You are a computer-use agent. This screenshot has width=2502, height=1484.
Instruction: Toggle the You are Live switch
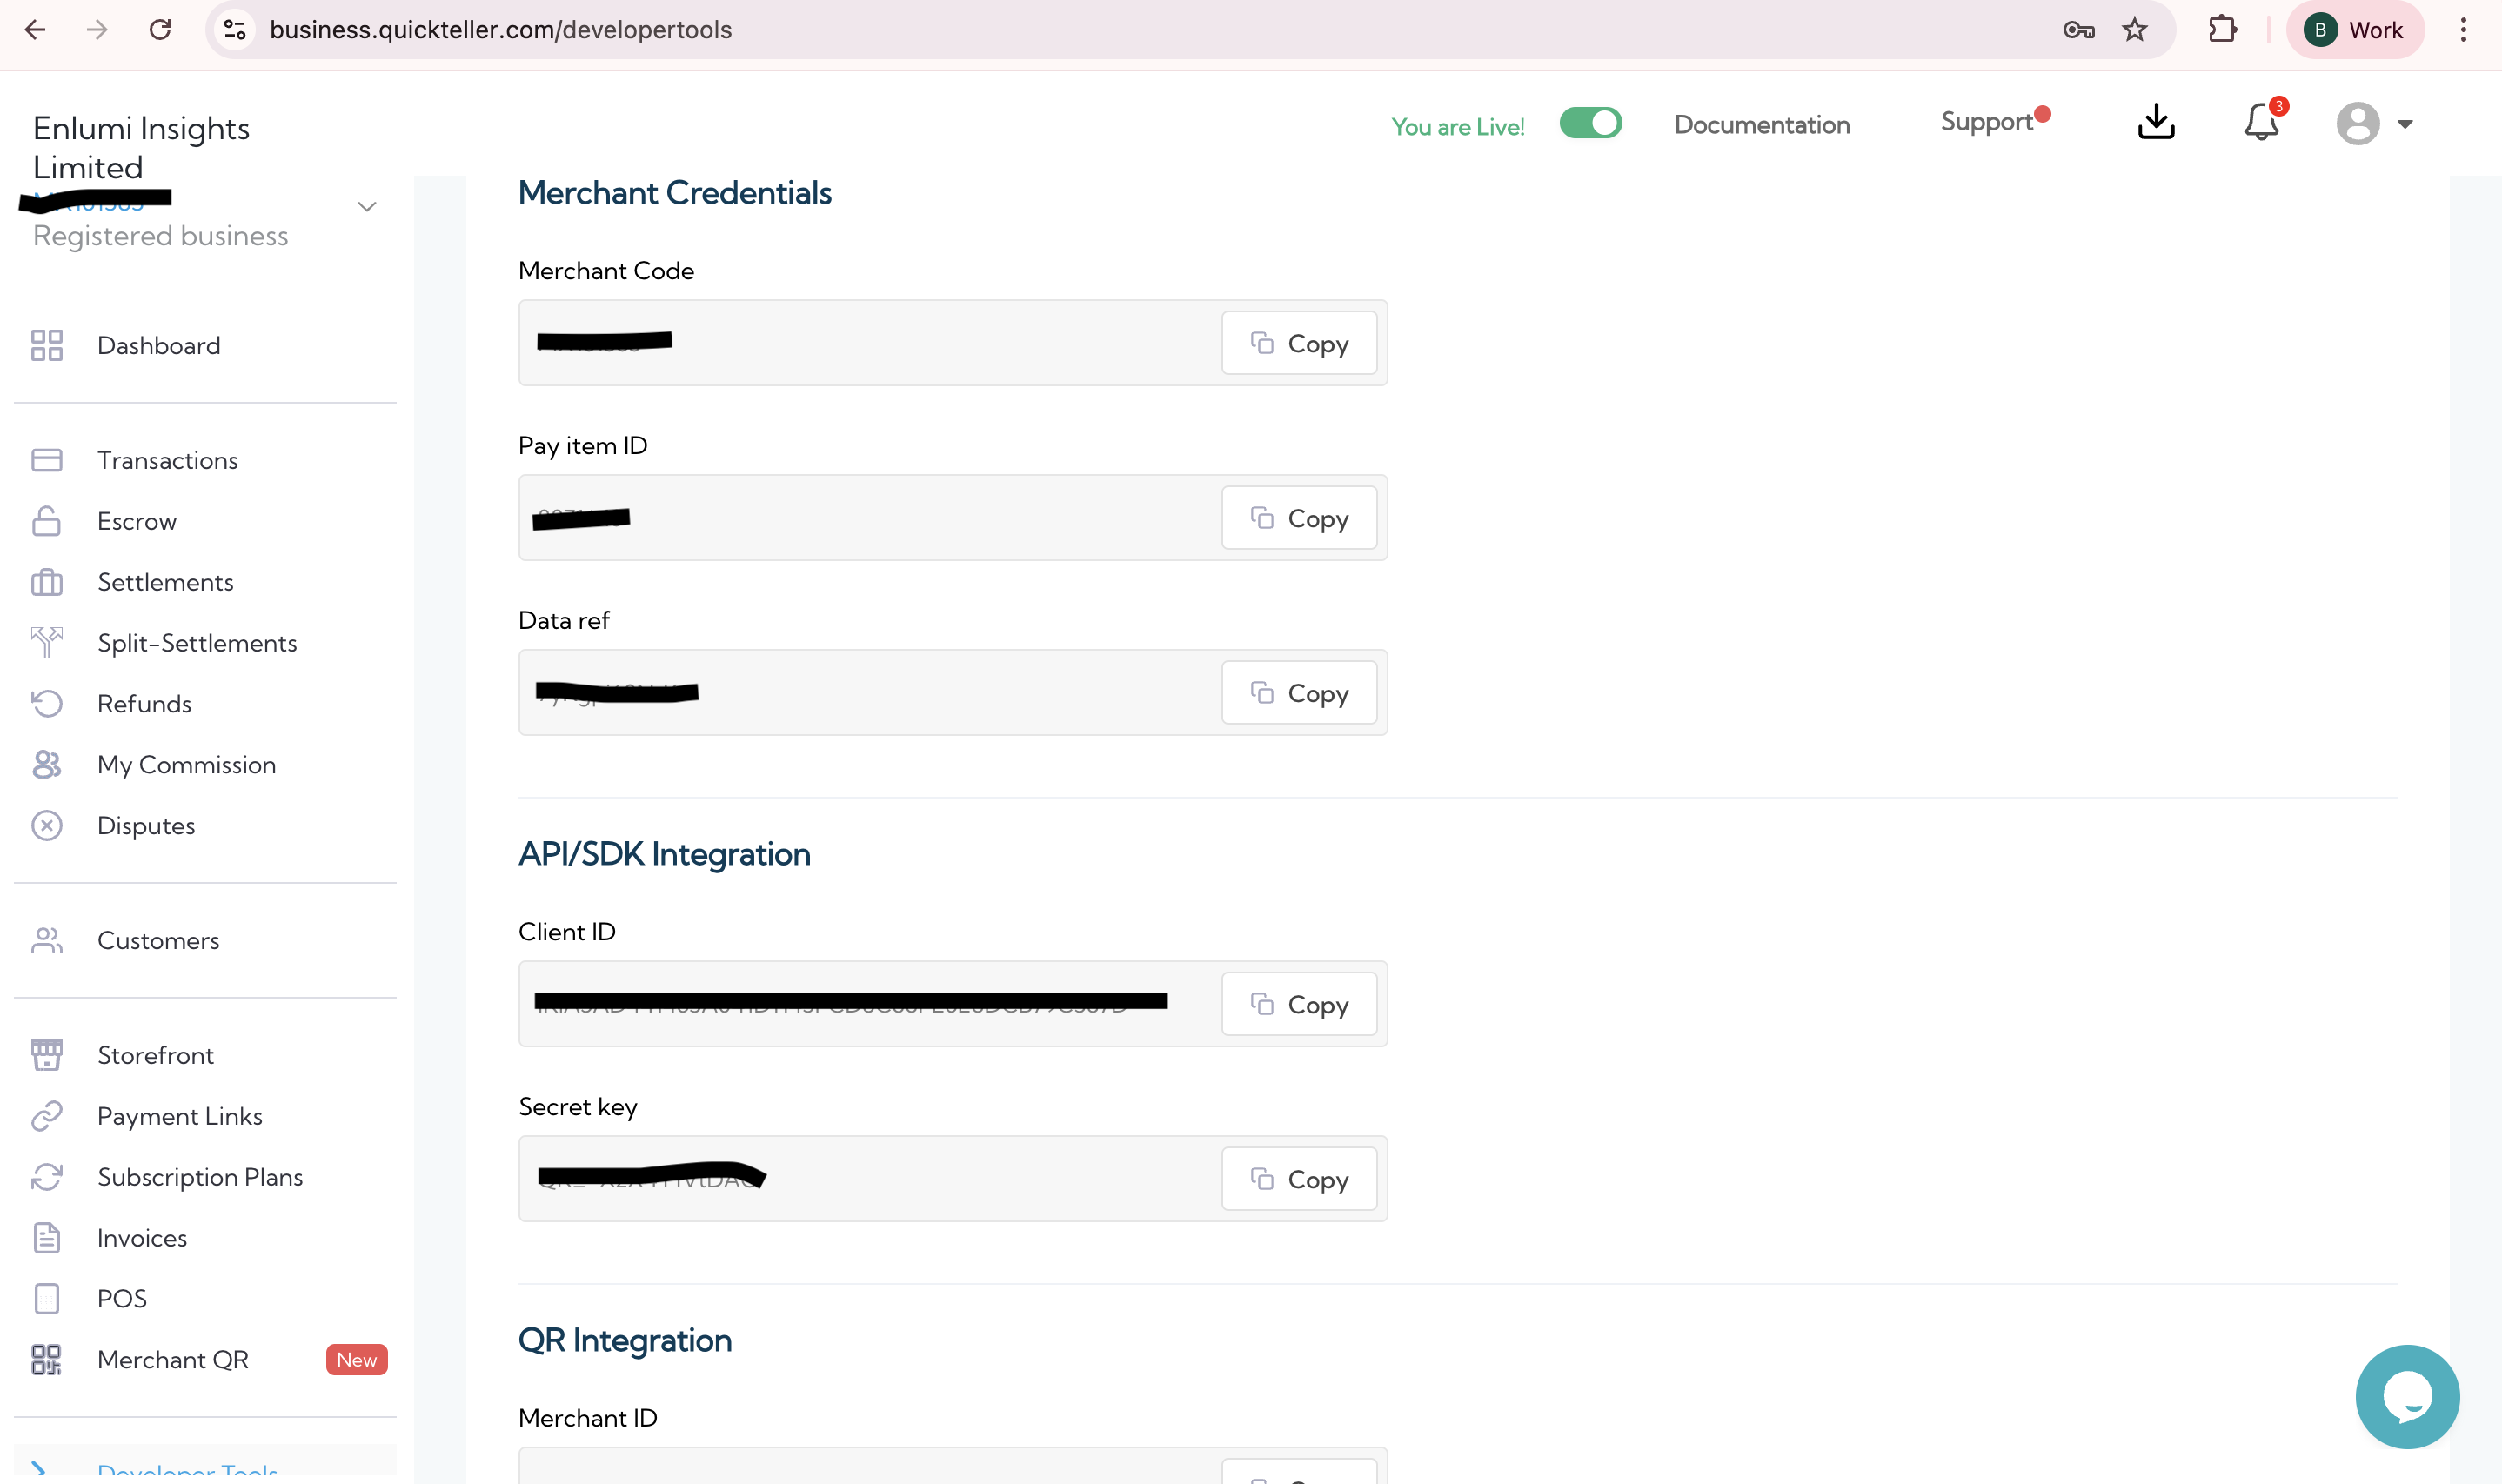[1590, 124]
